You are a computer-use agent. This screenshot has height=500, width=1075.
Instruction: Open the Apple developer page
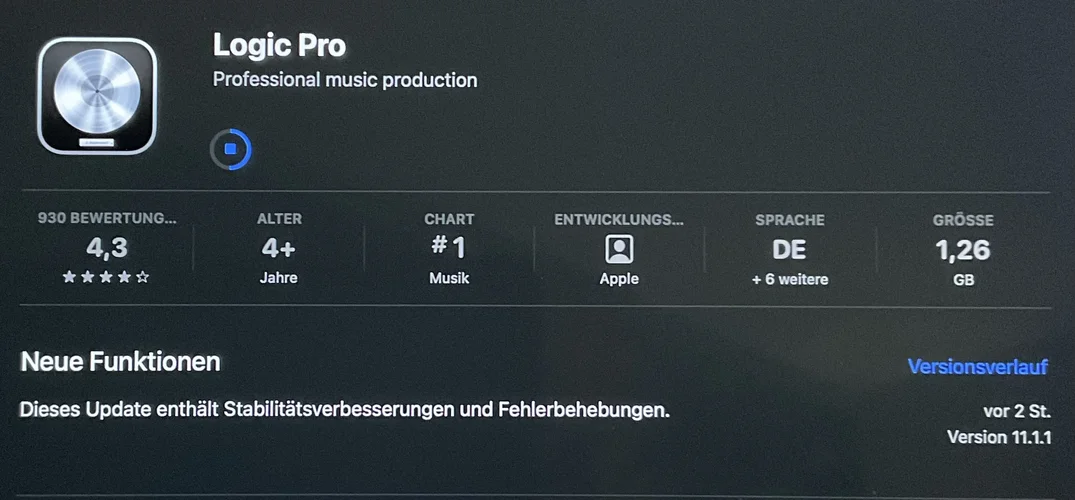click(619, 279)
